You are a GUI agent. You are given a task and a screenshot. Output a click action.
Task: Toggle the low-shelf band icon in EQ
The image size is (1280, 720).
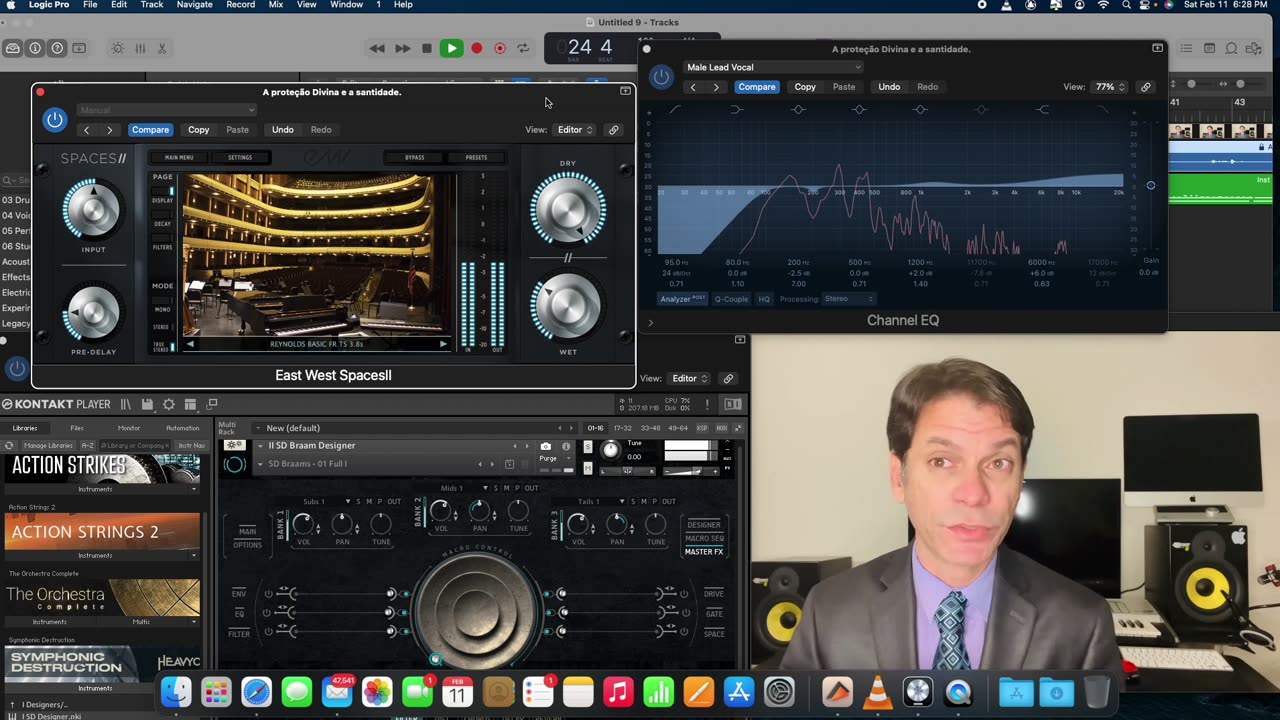point(737,109)
